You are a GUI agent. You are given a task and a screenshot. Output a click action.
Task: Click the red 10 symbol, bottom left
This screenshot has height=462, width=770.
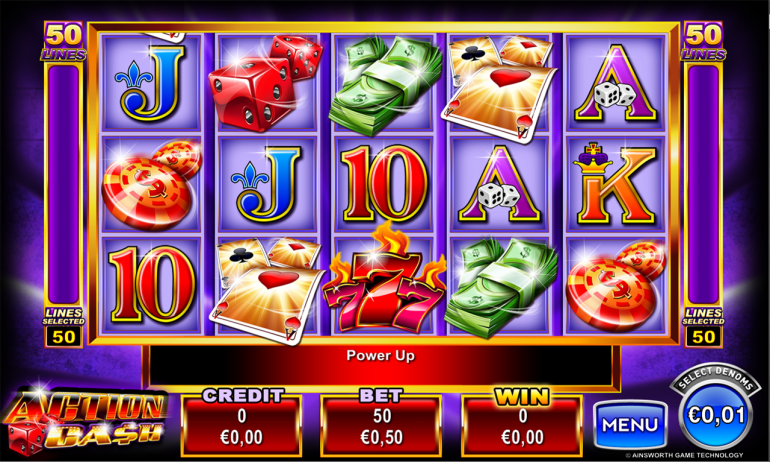tap(151, 284)
